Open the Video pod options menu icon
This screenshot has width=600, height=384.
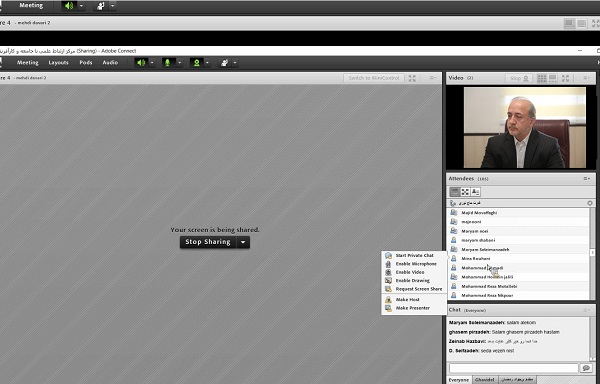[586, 78]
